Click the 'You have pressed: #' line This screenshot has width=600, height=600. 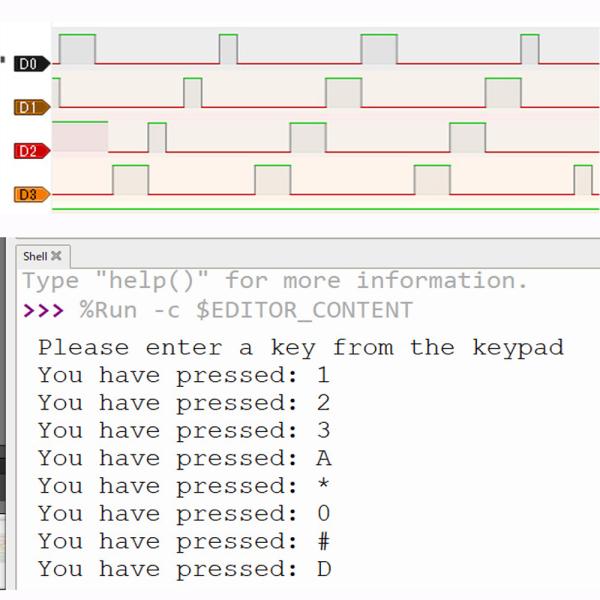(x=184, y=542)
